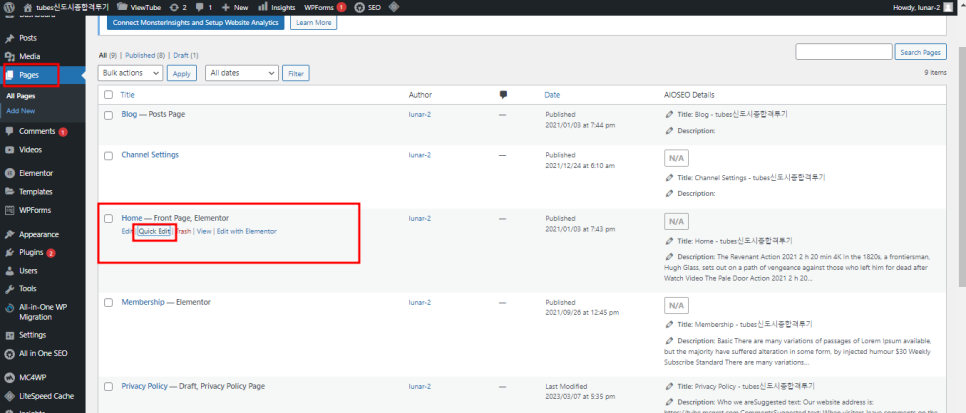Image resolution: width=966 pixels, height=413 pixels.
Task: Click the Apply button
Action: 181,73
